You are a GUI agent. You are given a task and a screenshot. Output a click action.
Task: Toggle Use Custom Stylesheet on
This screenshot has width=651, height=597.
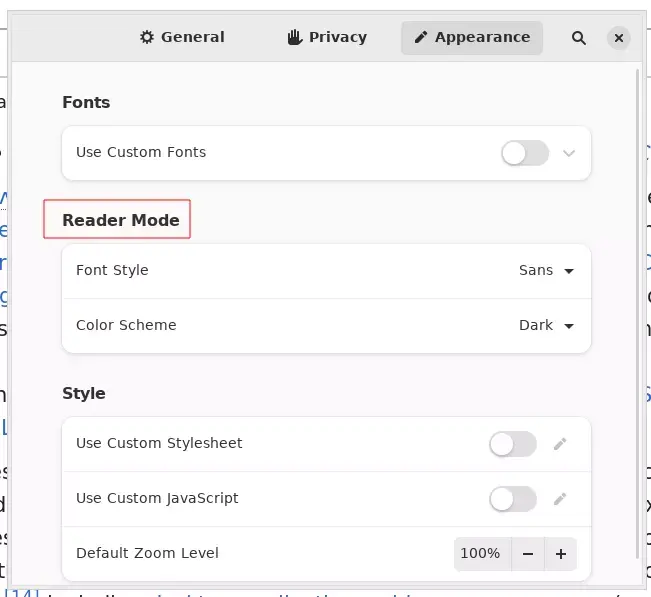tap(513, 444)
